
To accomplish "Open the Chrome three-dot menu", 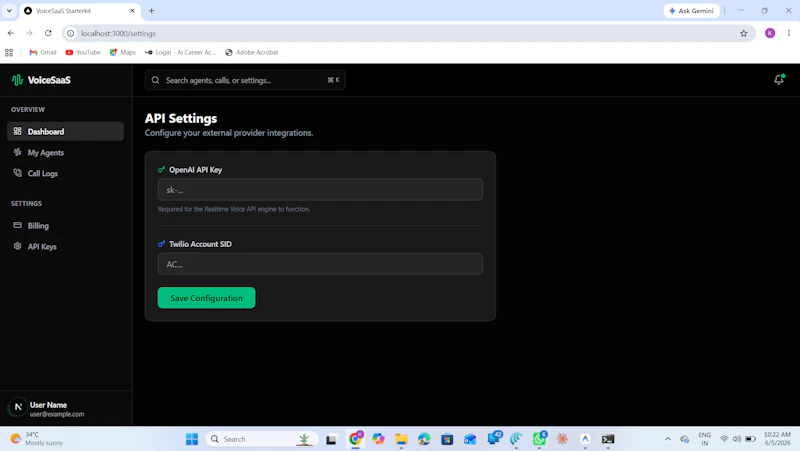I will click(789, 33).
